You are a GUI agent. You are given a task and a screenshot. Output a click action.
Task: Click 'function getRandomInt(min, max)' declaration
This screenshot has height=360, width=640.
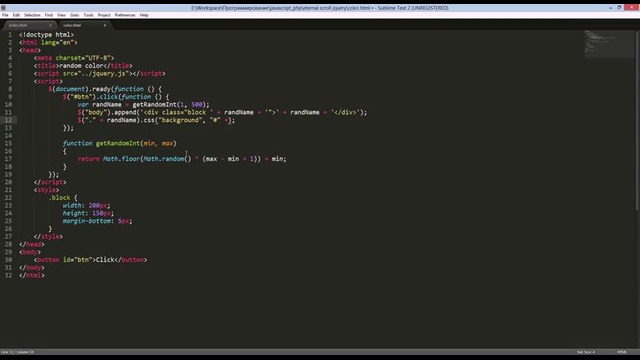(x=120, y=143)
